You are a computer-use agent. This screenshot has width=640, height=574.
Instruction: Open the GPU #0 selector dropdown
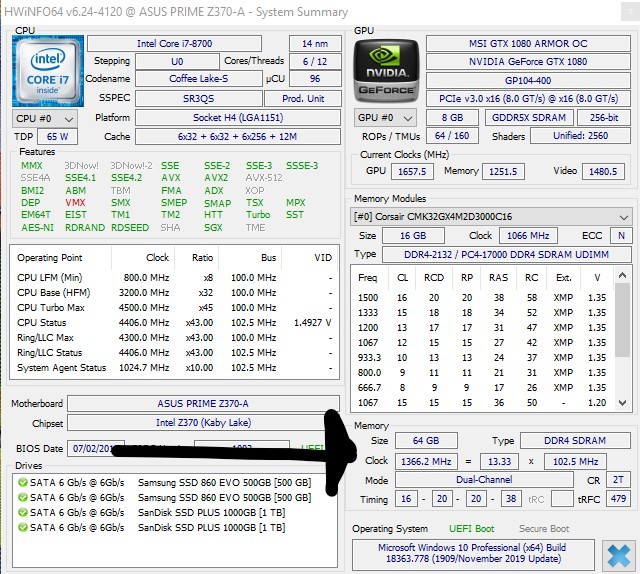(385, 118)
